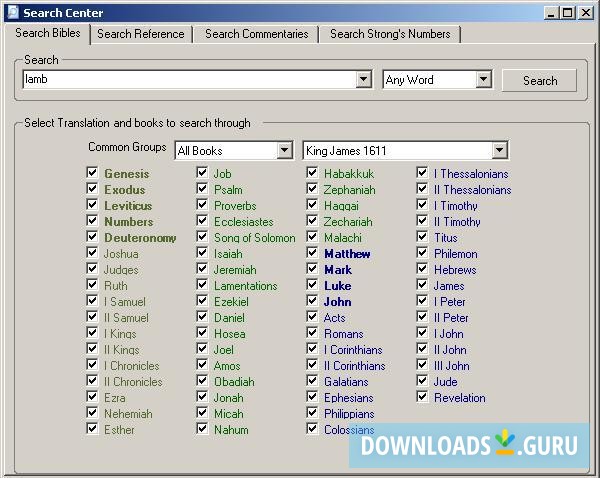Toggle the Malachi checkbox
600x478 pixels.
click(x=312, y=237)
